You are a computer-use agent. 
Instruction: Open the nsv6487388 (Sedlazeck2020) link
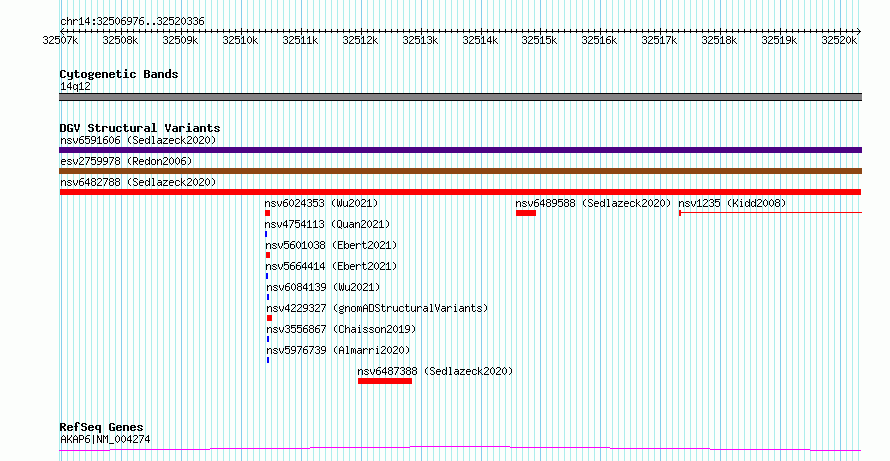(435, 371)
